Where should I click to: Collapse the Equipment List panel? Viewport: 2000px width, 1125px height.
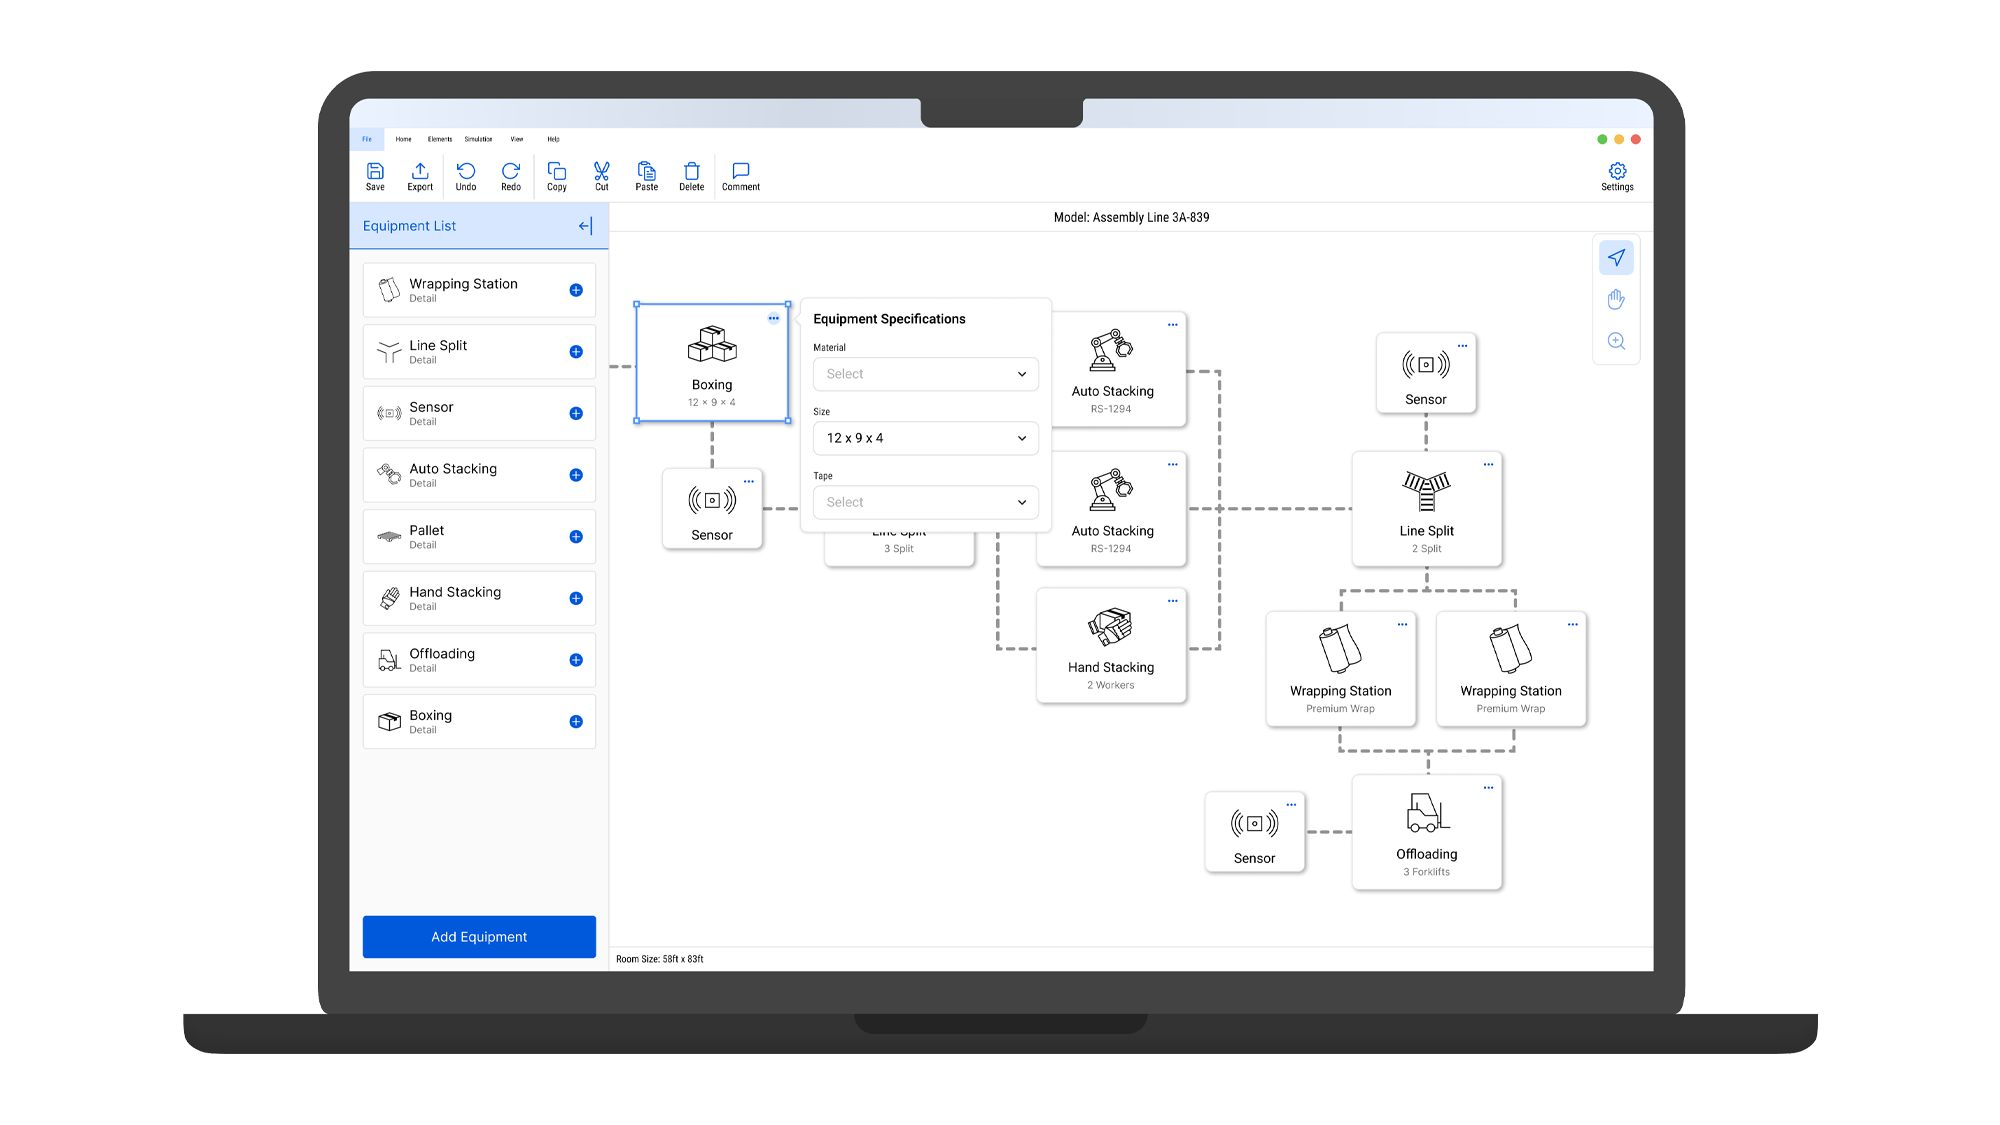click(586, 226)
